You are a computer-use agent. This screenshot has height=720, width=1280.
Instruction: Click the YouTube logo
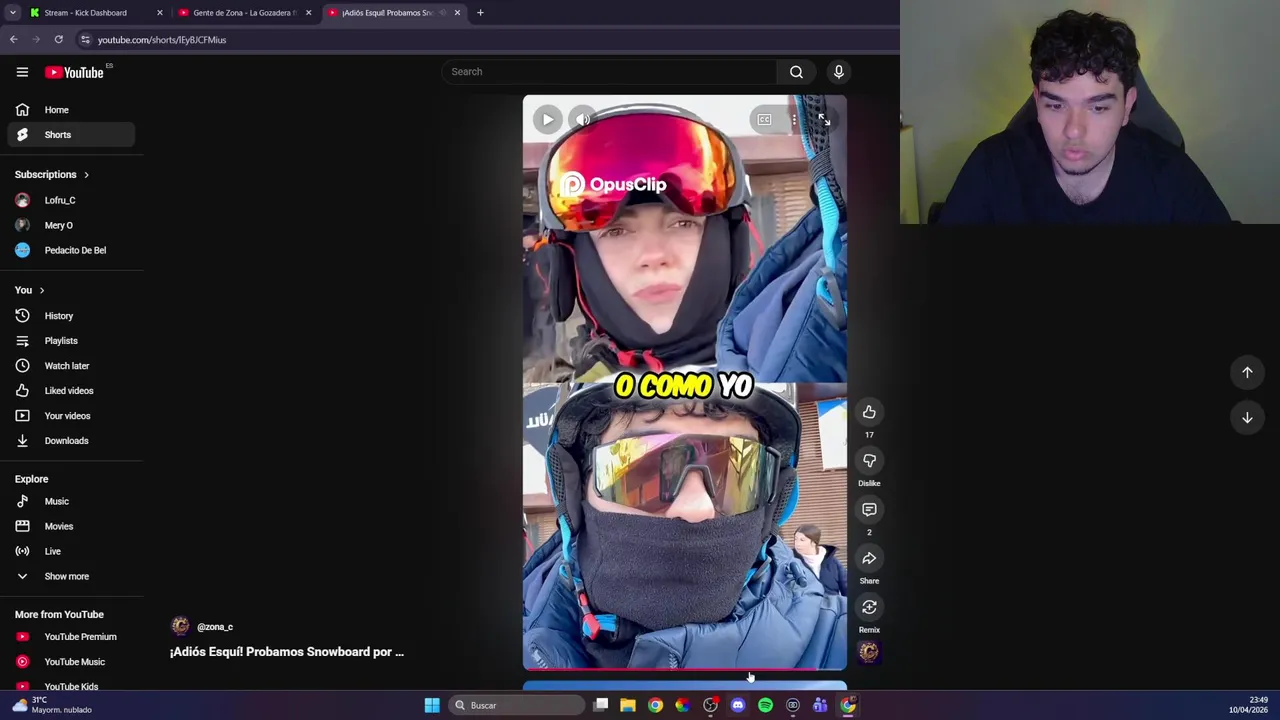point(75,72)
